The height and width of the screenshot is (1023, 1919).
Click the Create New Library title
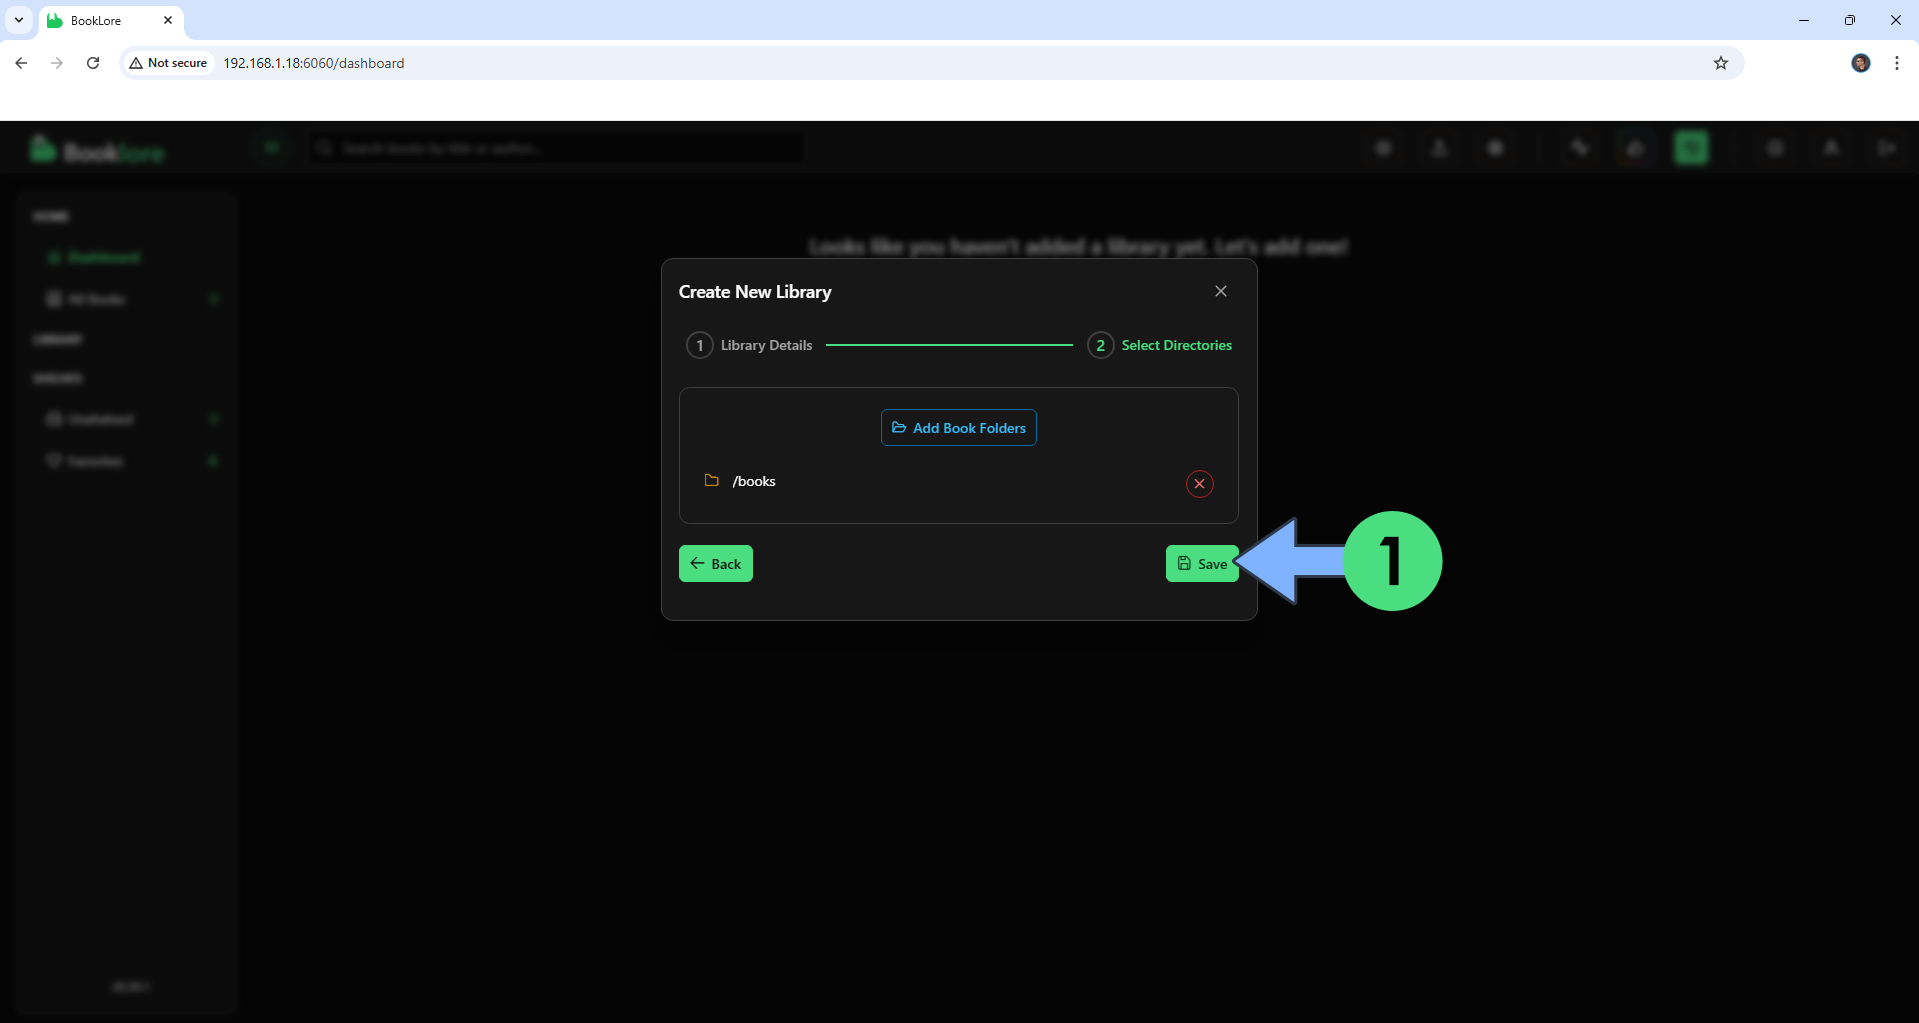(x=755, y=292)
